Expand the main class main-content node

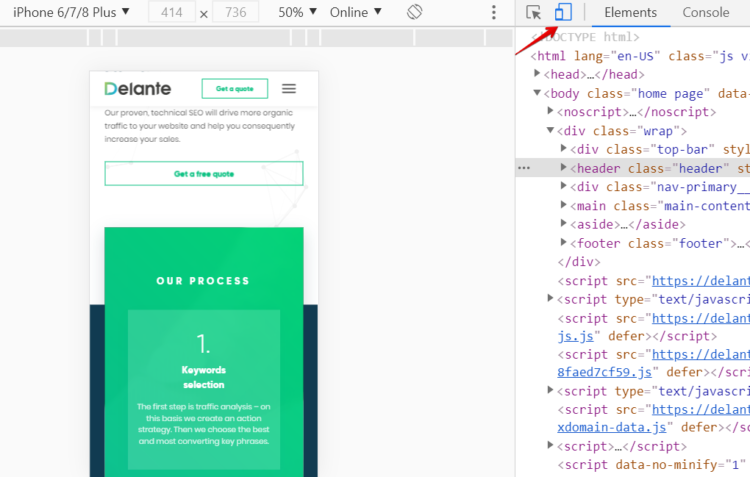tap(563, 205)
